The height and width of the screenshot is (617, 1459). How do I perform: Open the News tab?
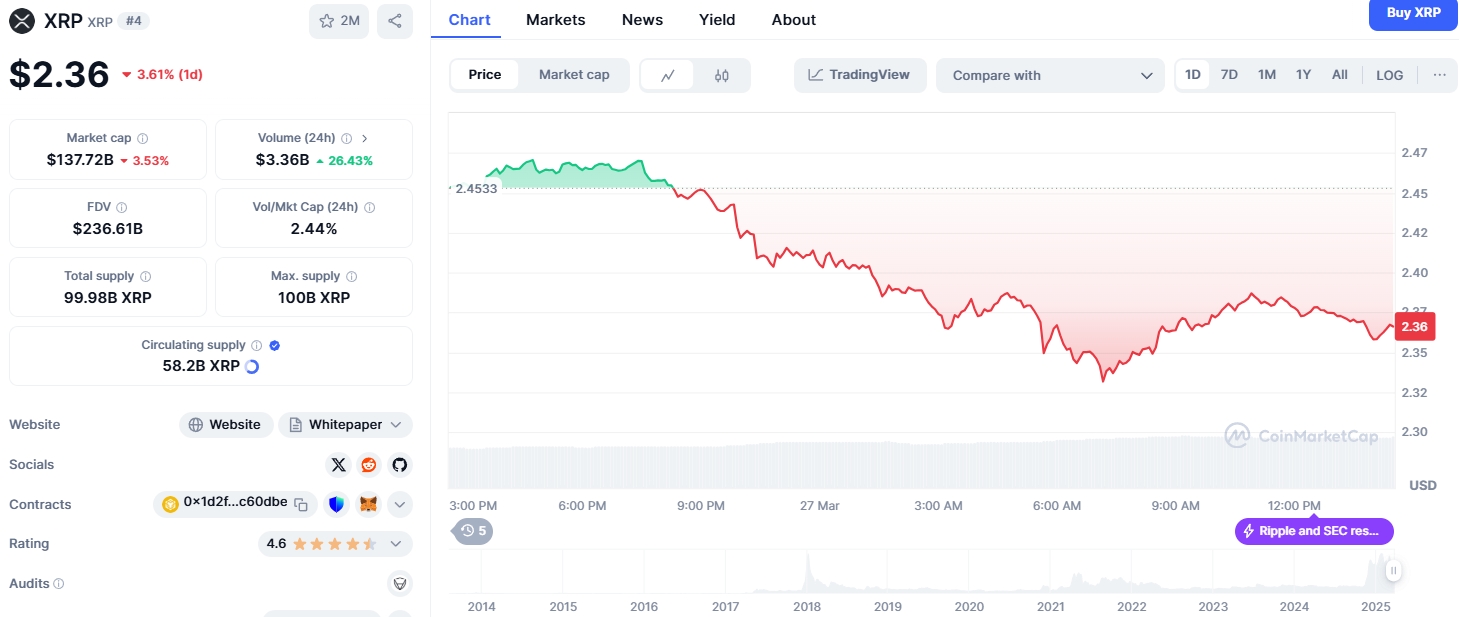tap(642, 20)
